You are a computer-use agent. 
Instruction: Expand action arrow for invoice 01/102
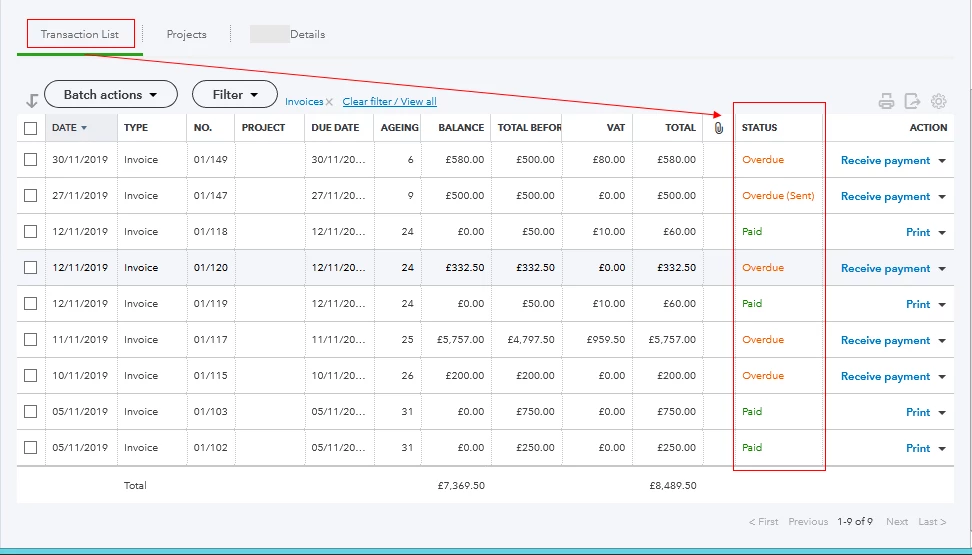point(942,448)
